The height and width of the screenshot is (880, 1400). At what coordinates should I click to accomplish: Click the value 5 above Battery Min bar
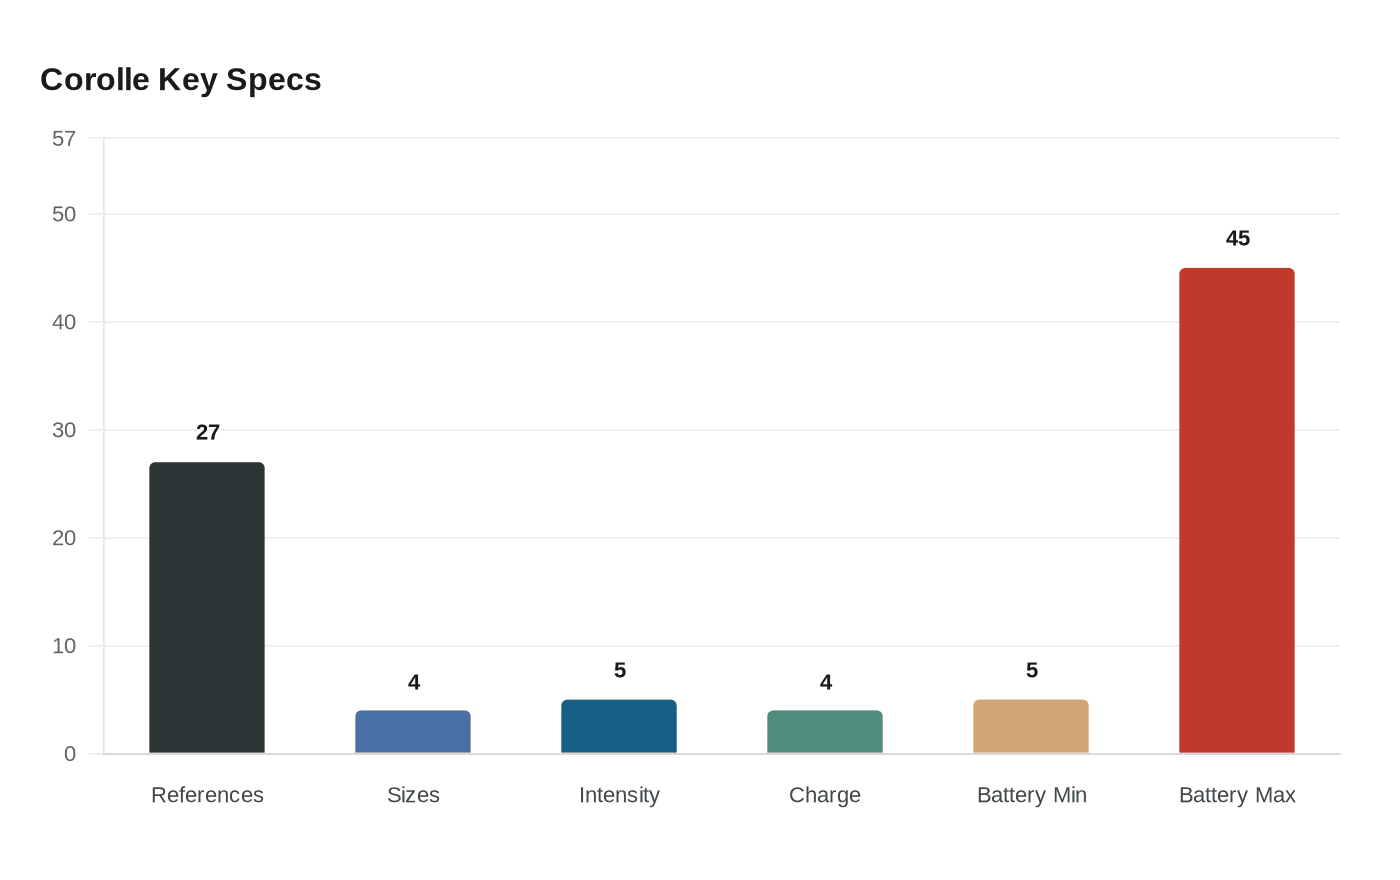click(1032, 671)
